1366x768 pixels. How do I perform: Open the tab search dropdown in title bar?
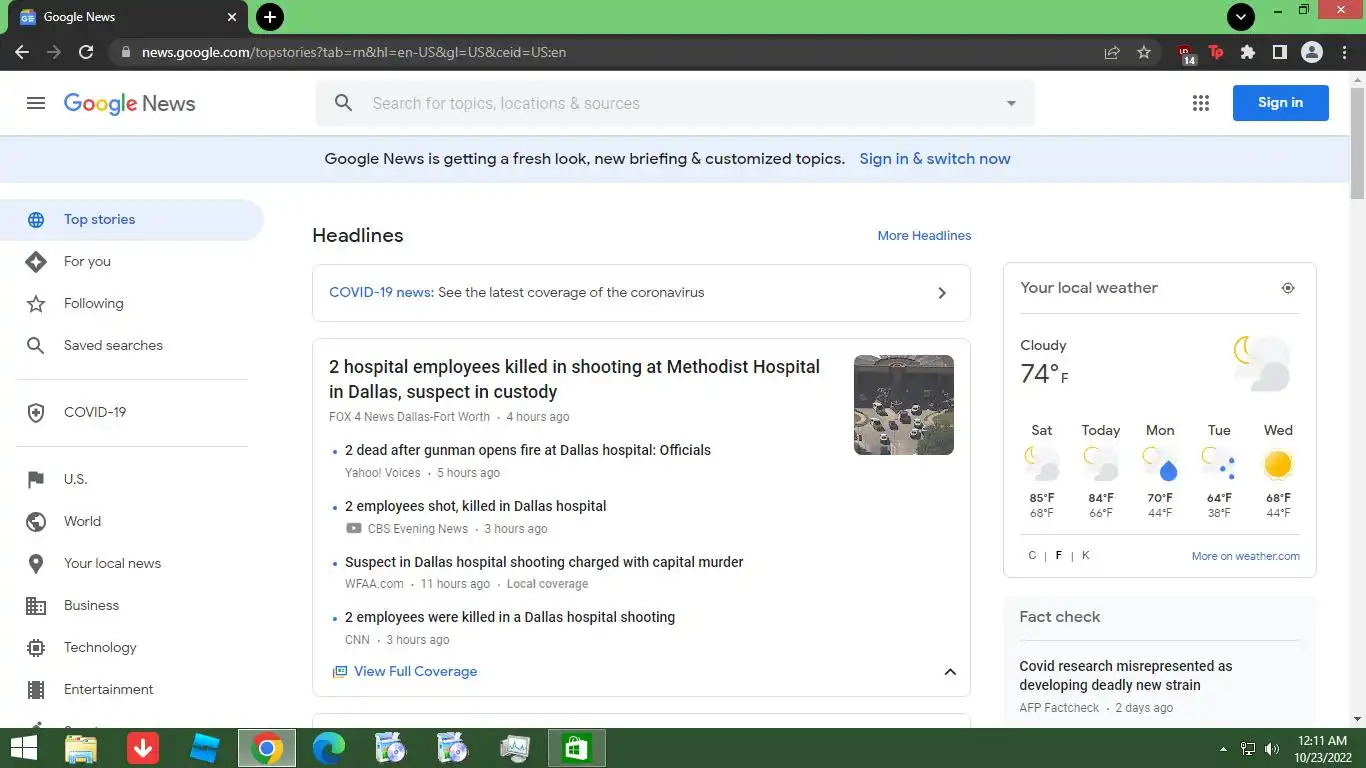1241,17
